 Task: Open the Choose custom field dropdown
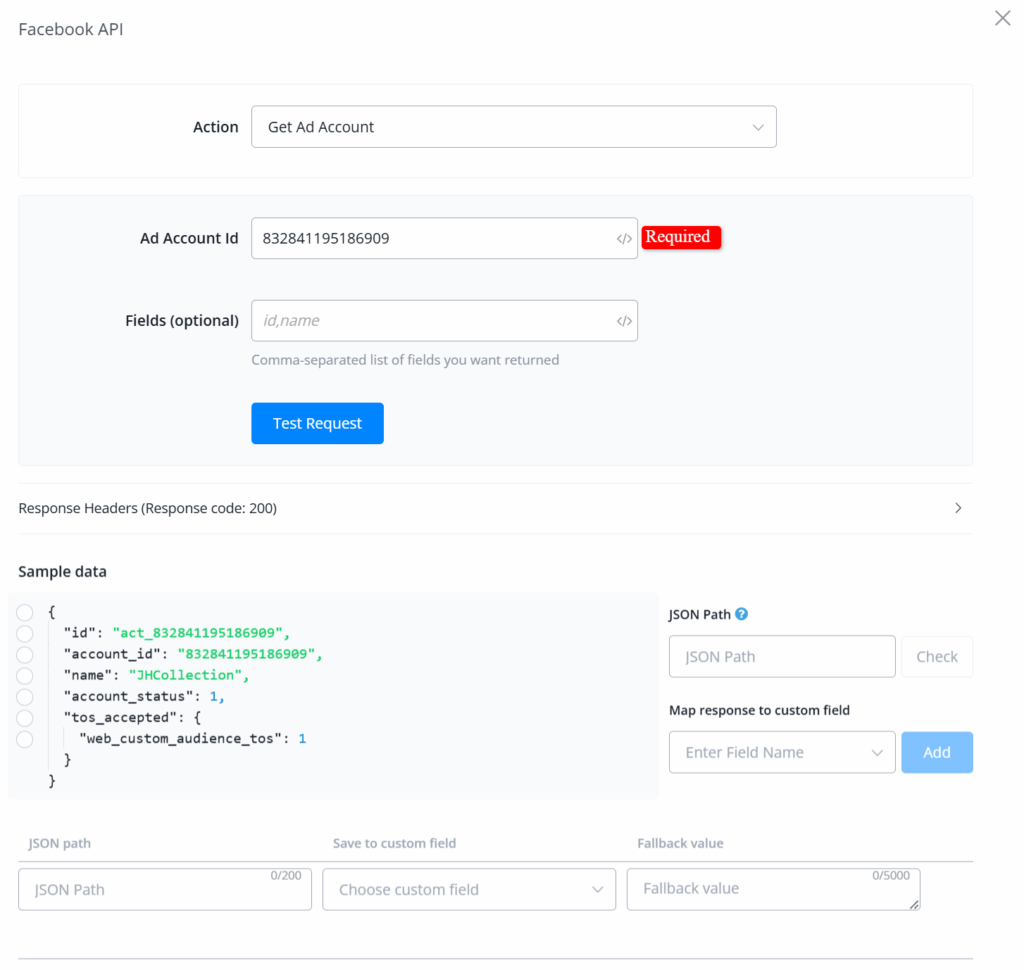click(x=468, y=889)
